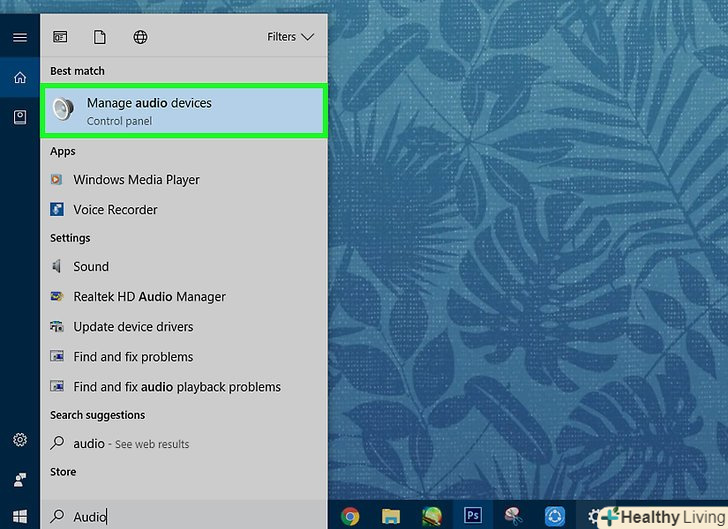728x529 pixels.
Task: Click the Voice Recorder microphone icon
Action: click(57, 209)
